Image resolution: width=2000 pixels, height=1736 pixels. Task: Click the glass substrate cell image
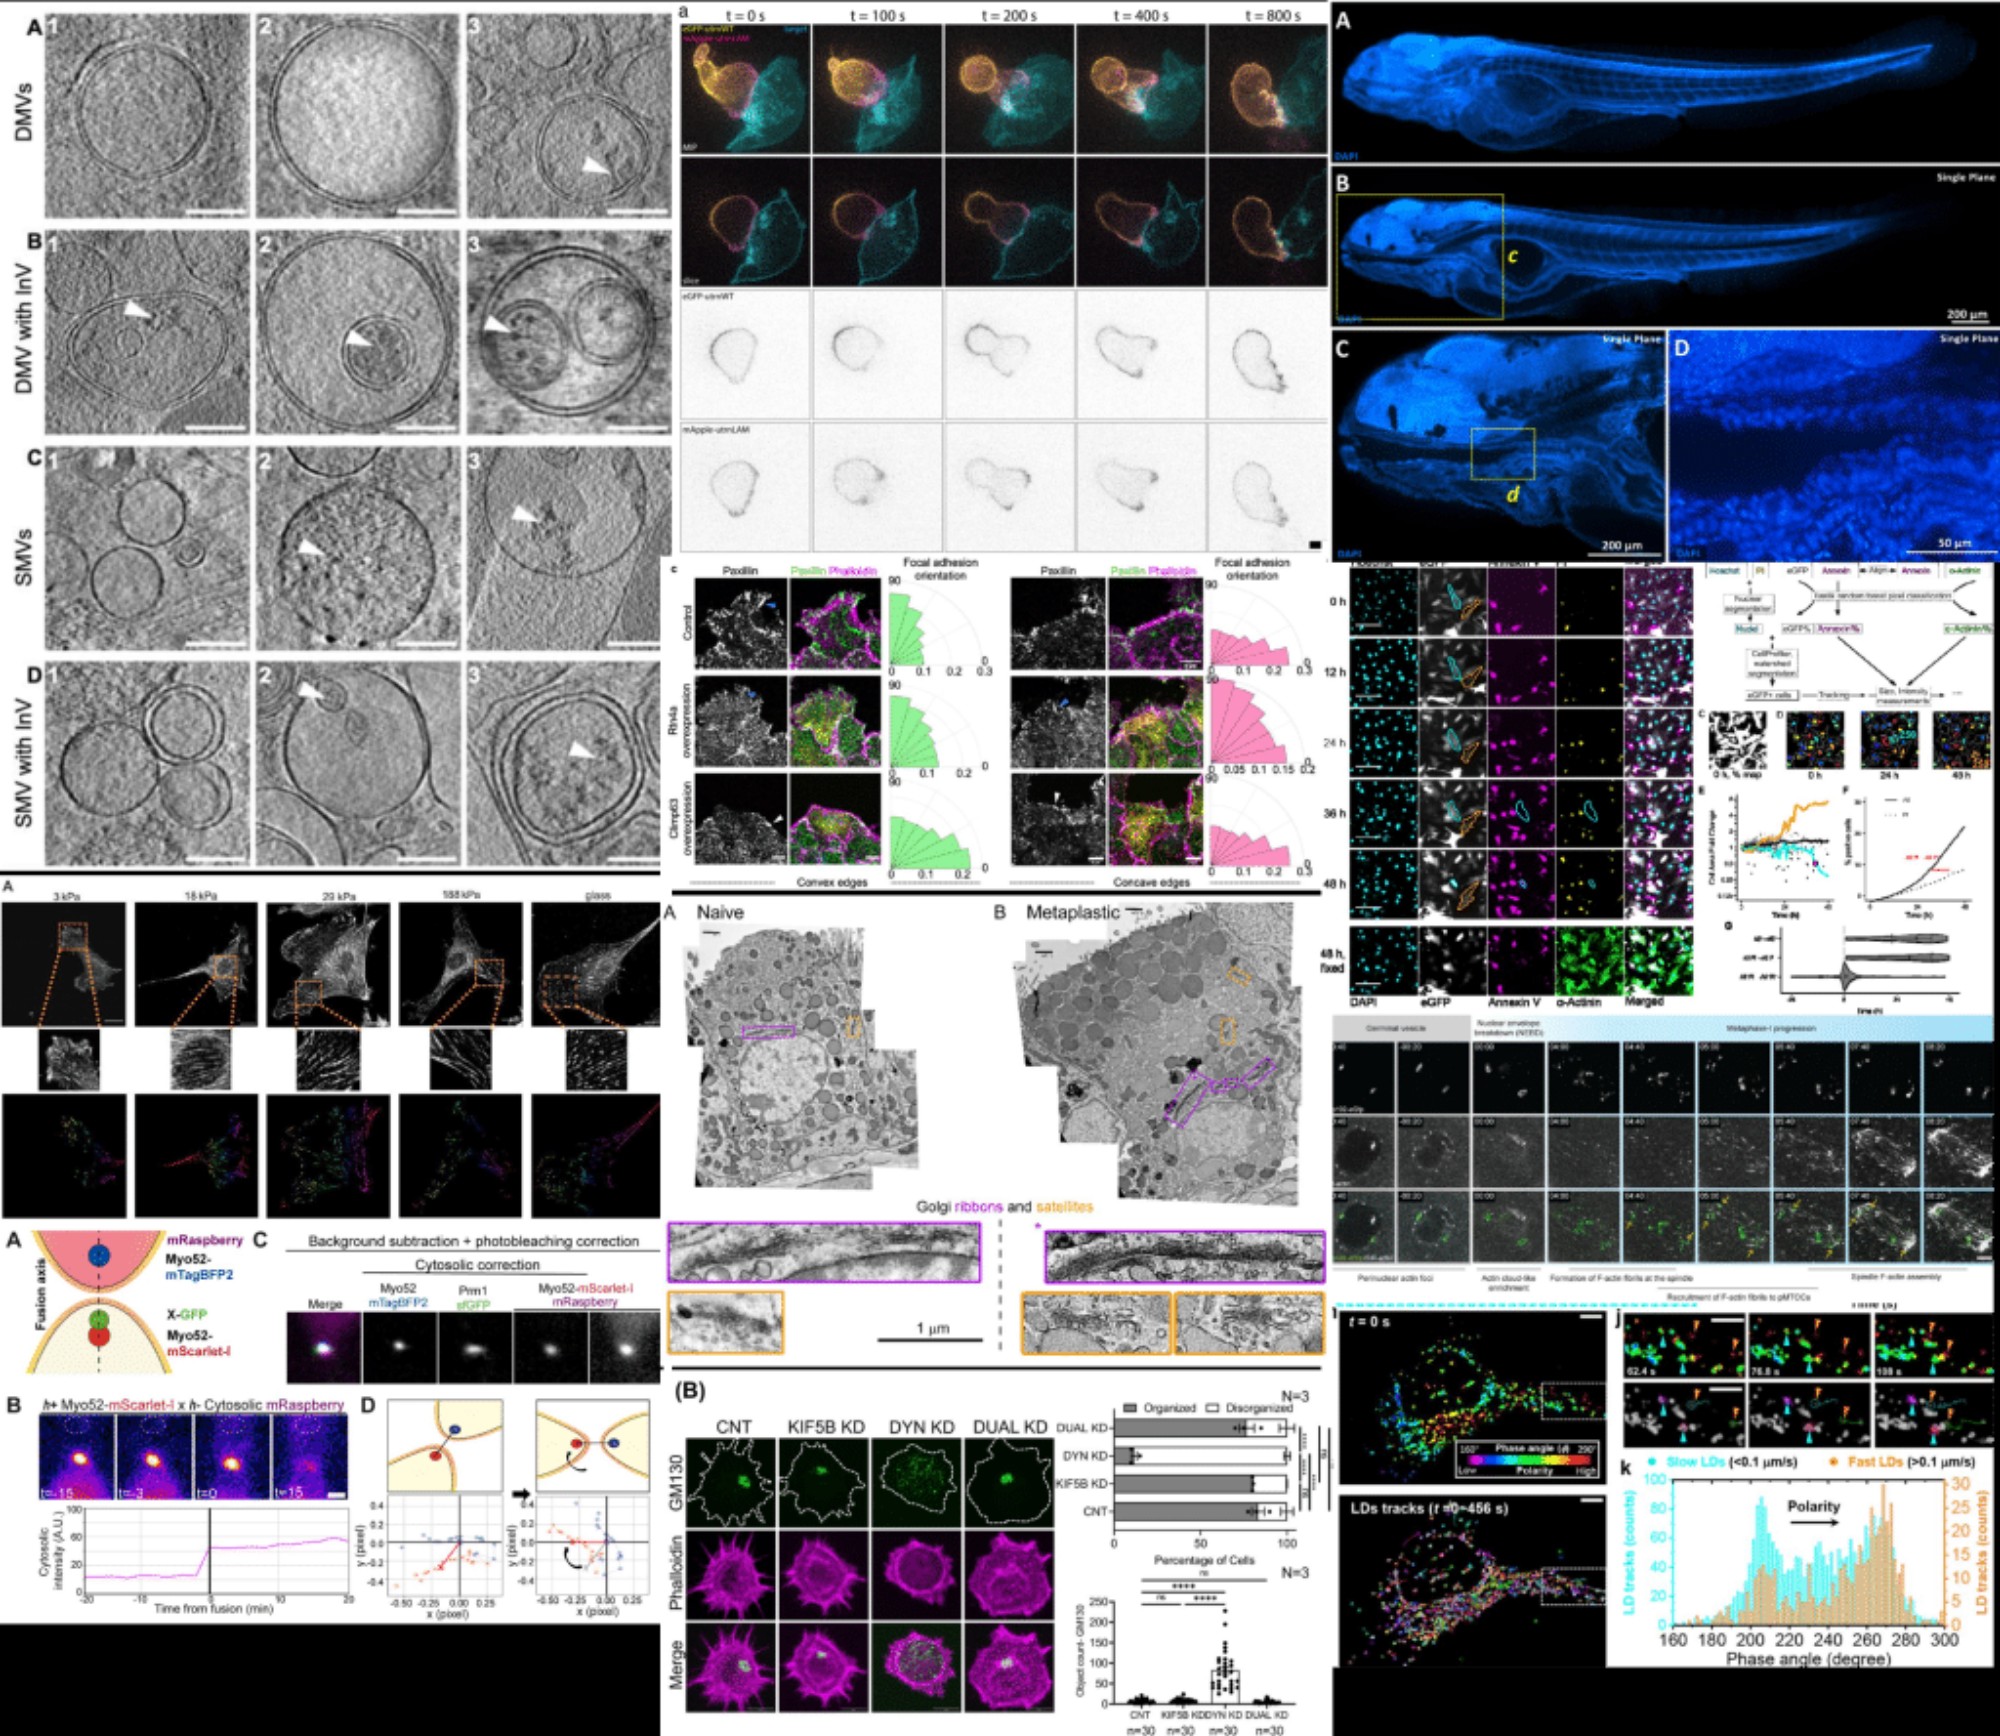coord(596,964)
